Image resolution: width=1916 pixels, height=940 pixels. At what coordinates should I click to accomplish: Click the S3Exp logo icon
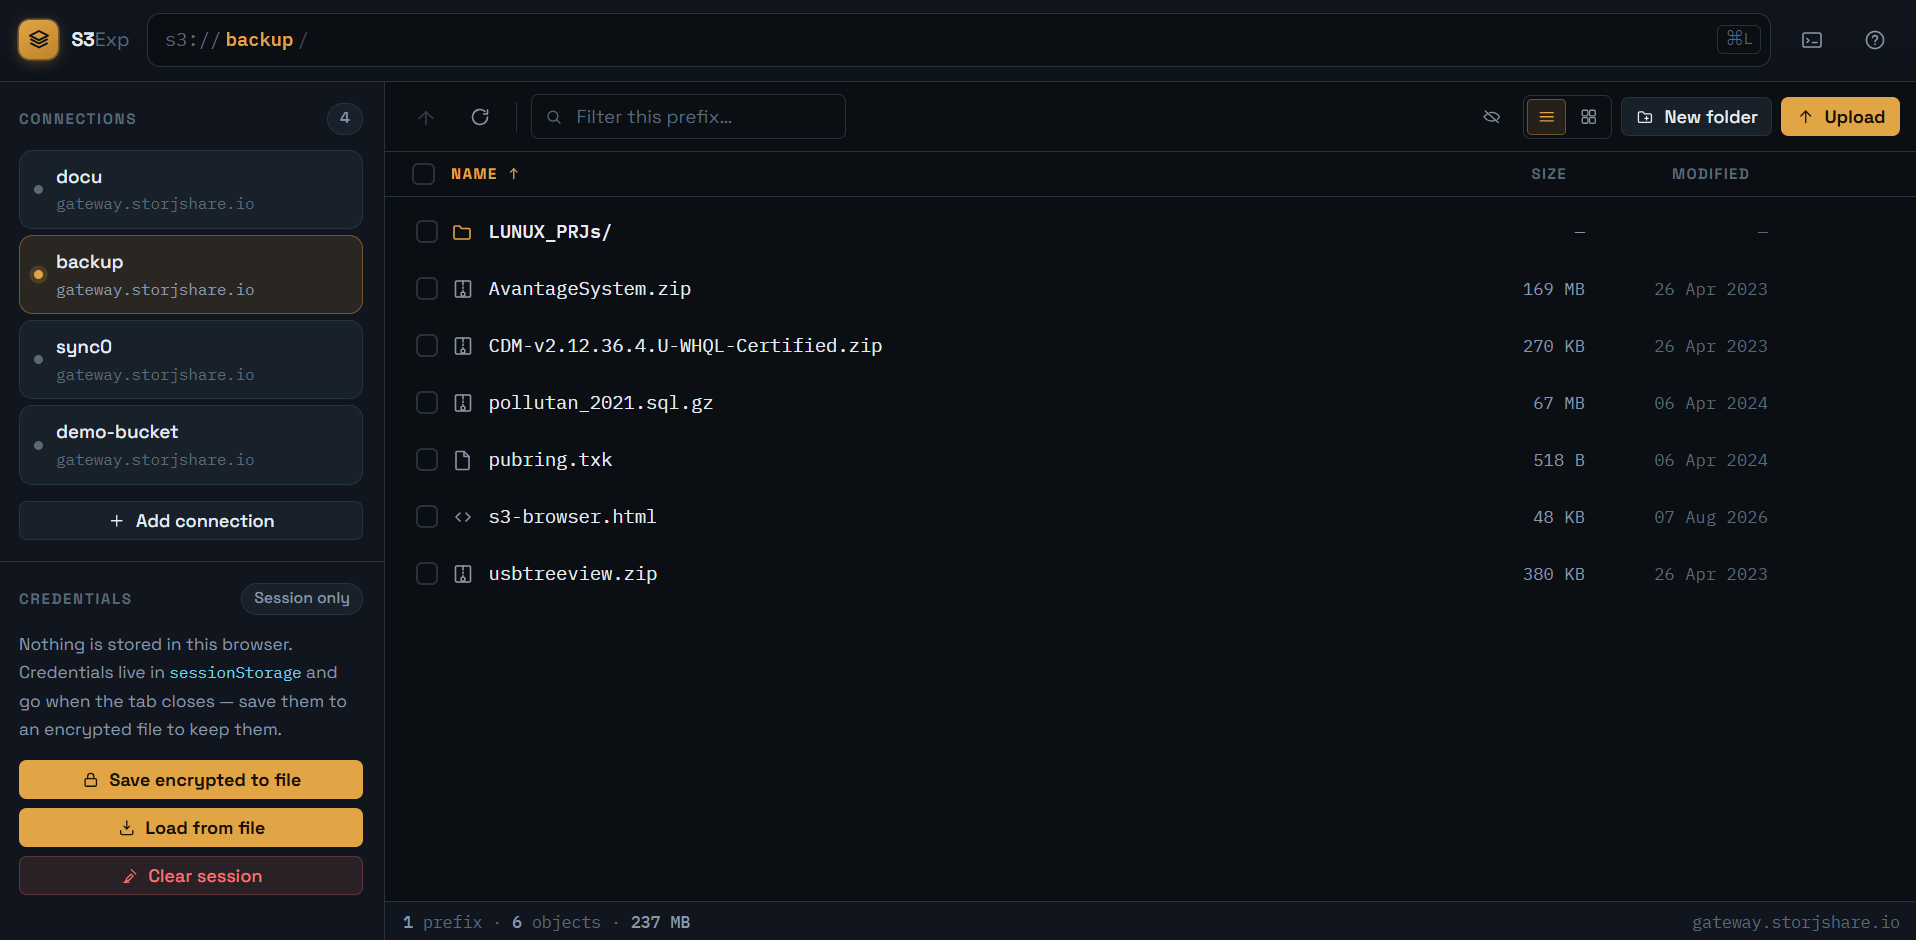tap(38, 40)
